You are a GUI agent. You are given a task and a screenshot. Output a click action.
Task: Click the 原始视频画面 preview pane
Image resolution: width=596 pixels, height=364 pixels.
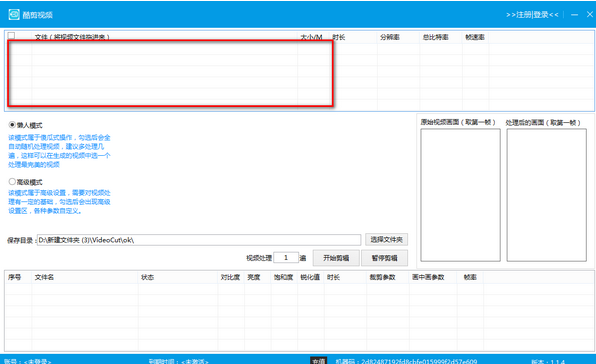[x=460, y=195]
